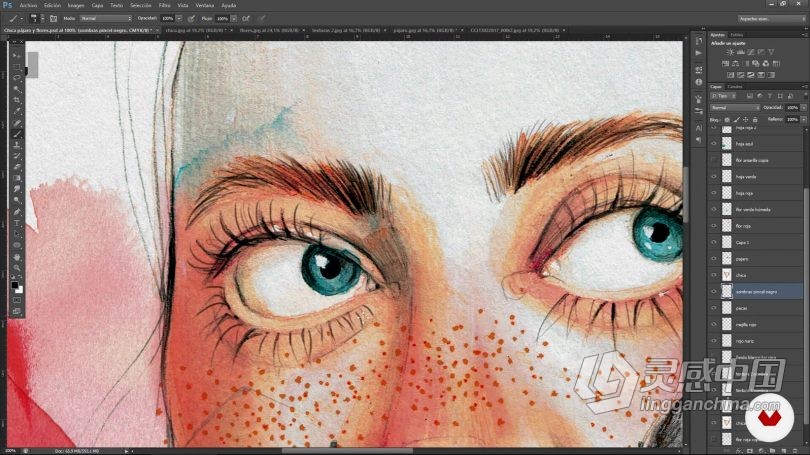Set the foreground color swatch
The height and width of the screenshot is (455, 810).
(x=14, y=285)
